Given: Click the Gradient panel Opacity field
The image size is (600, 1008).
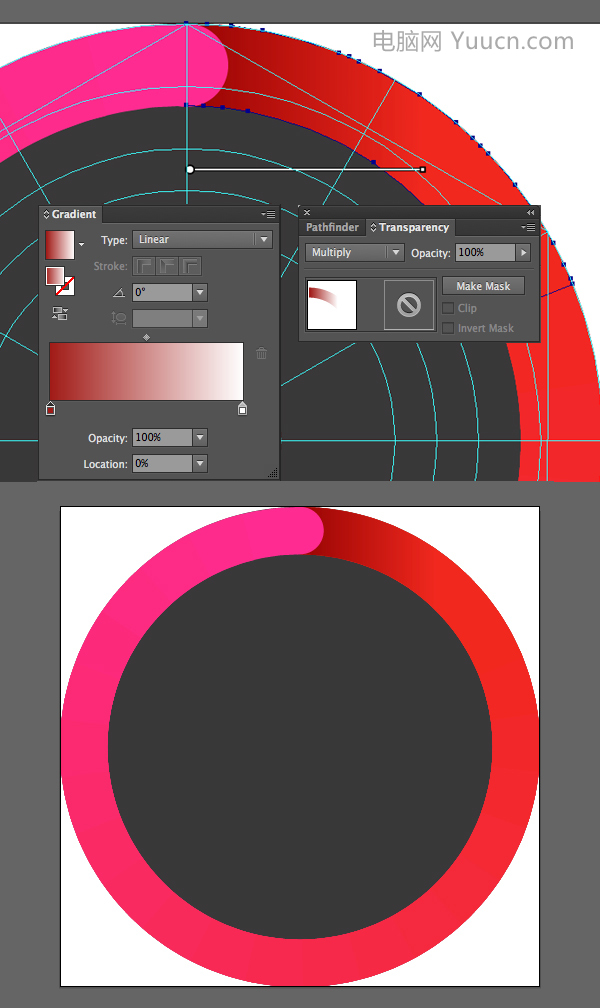Looking at the screenshot, I should (x=162, y=438).
